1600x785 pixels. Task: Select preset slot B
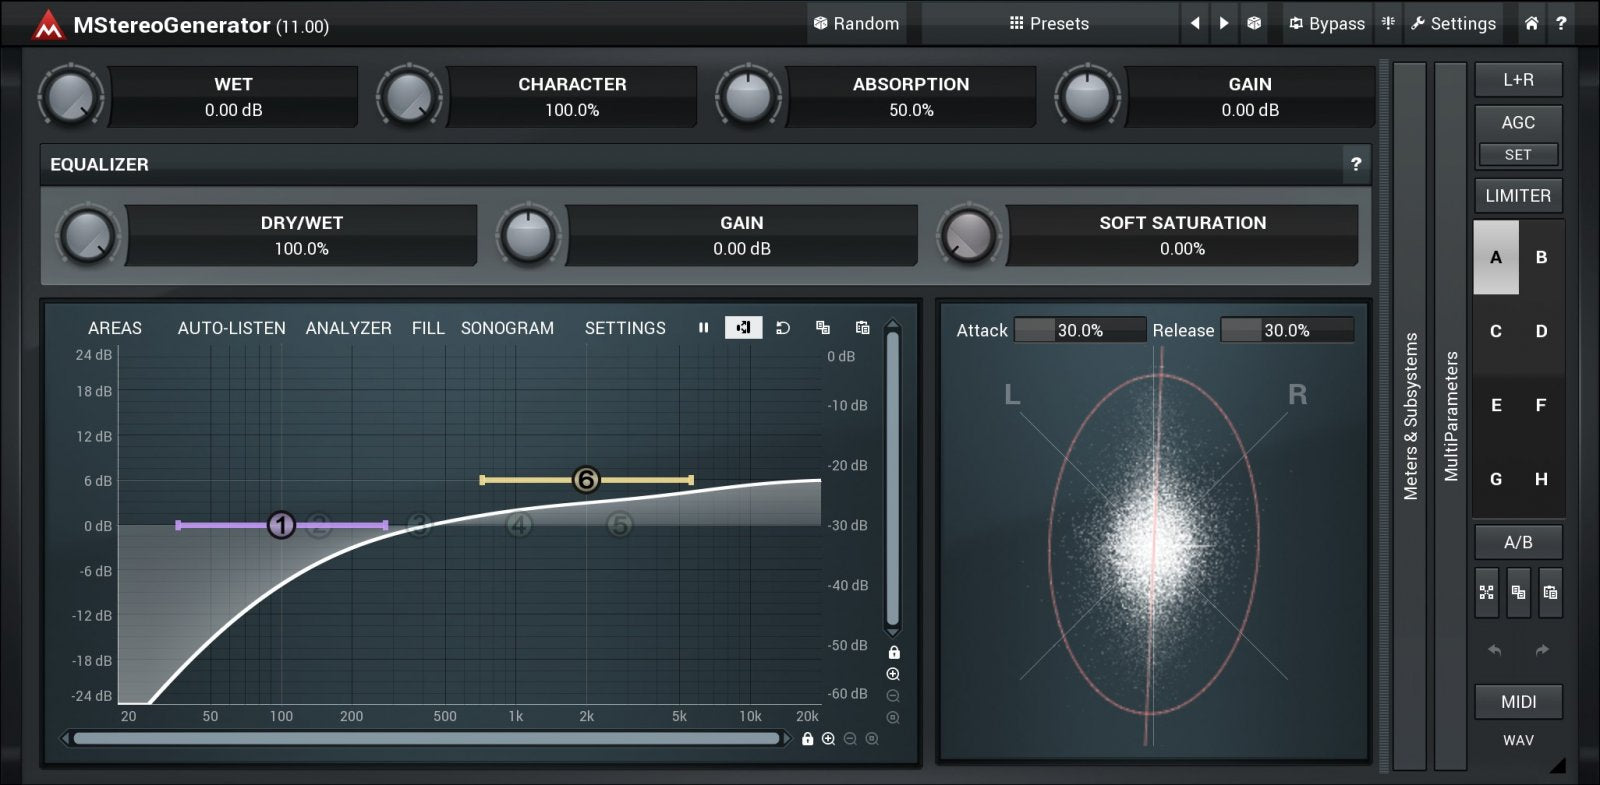pos(1541,257)
